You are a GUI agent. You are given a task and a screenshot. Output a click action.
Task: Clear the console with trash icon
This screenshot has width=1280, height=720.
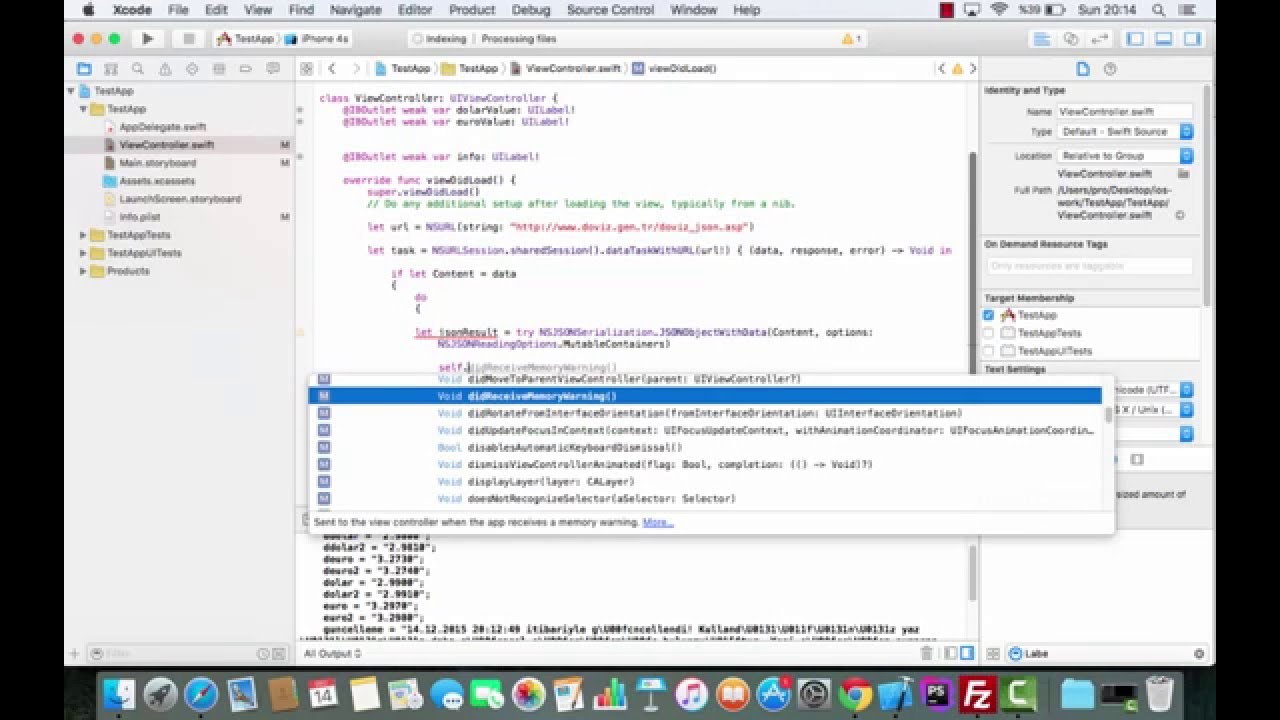coord(926,653)
